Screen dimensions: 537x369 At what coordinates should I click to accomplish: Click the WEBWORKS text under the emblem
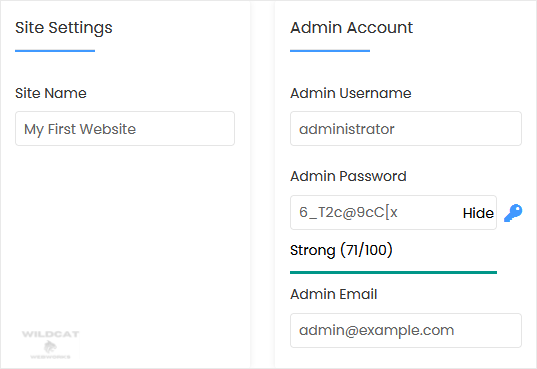[50, 357]
